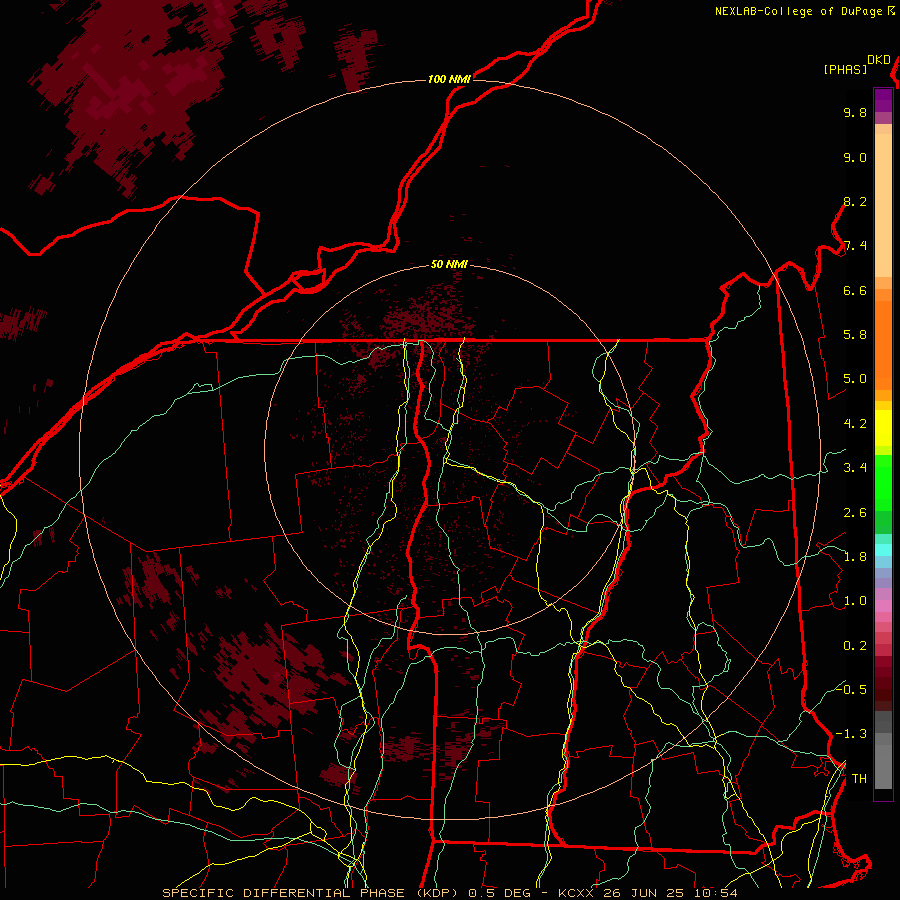The width and height of the screenshot is (900, 900).
Task: Click the 2.6 legend value
Action: coord(855,513)
